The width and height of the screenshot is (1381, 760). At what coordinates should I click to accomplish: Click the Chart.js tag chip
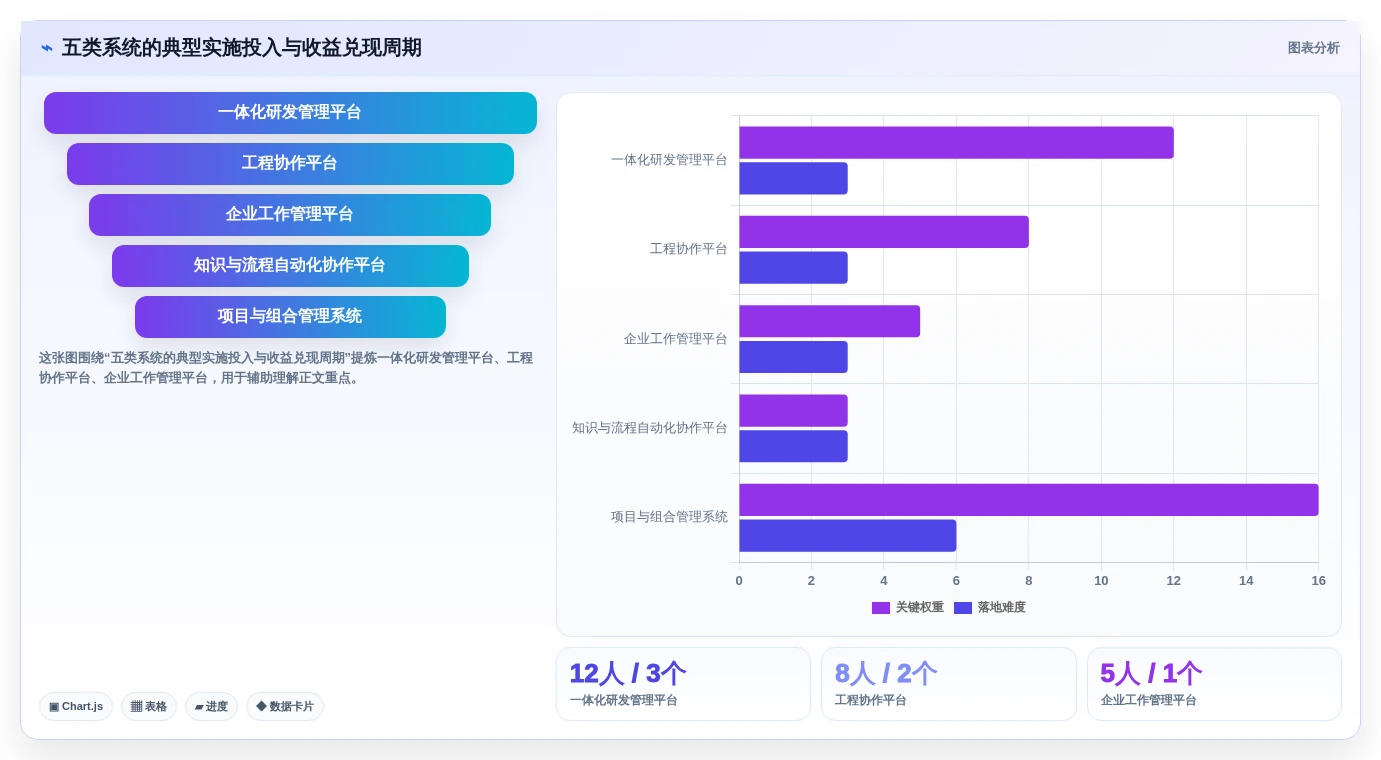76,707
